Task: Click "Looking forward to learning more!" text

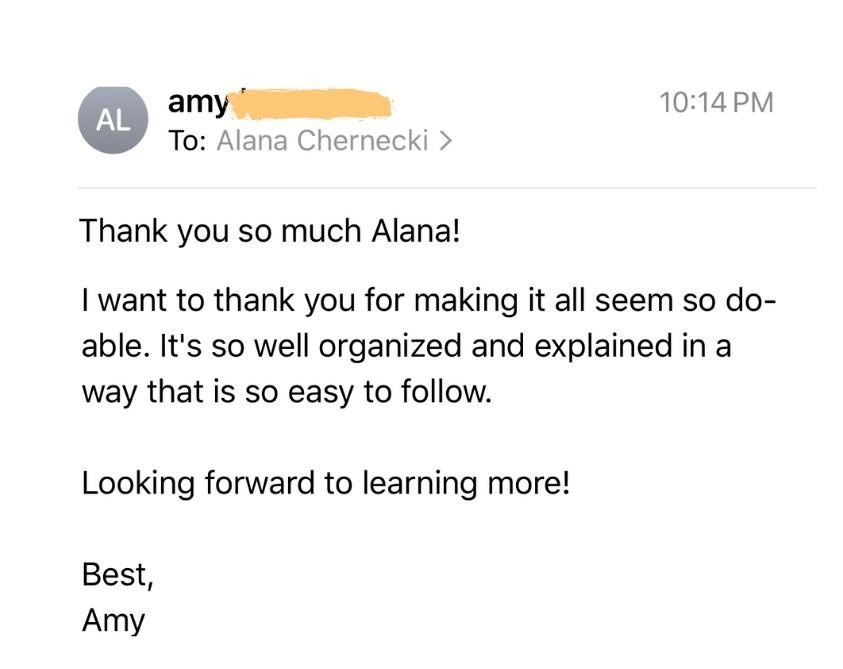Action: (x=326, y=484)
